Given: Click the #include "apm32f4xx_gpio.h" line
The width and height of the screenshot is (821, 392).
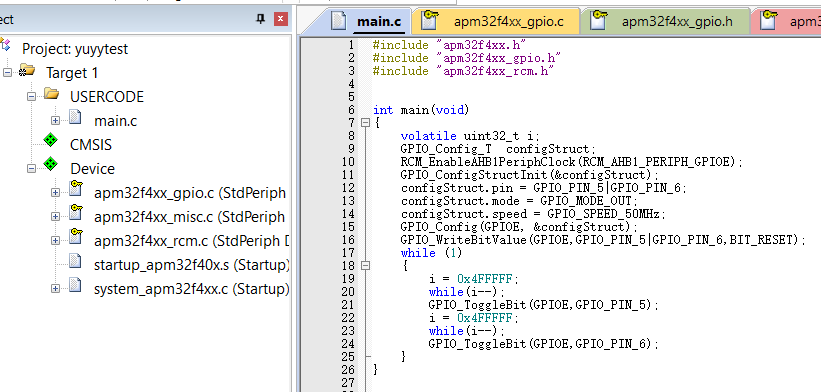Looking at the screenshot, I should 467,58.
